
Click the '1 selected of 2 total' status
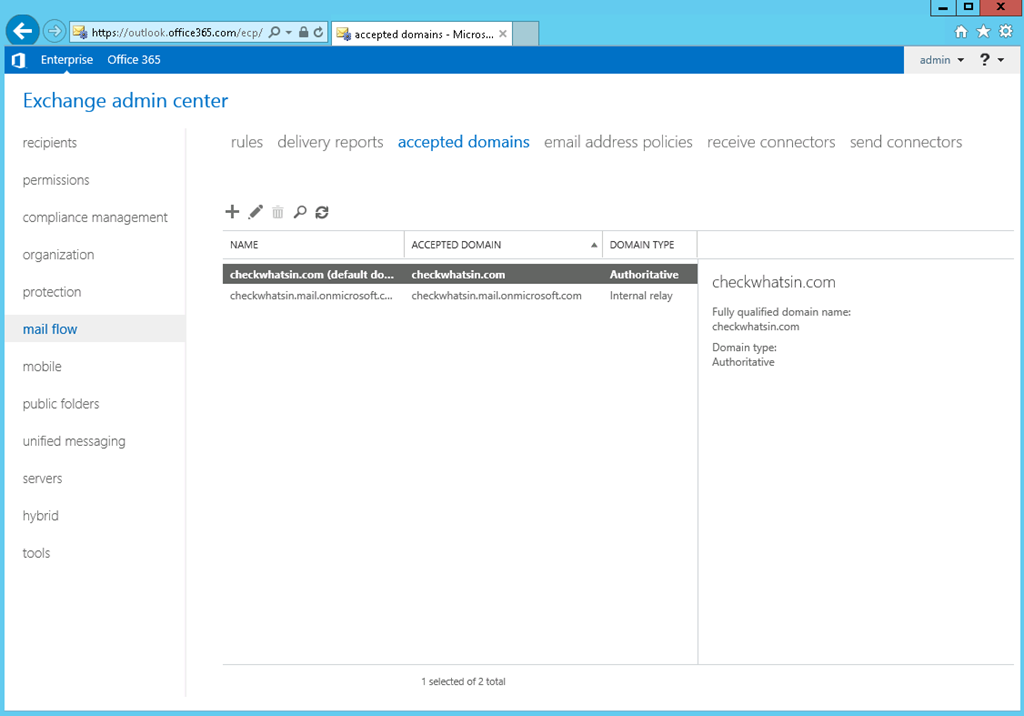pyautogui.click(x=463, y=681)
